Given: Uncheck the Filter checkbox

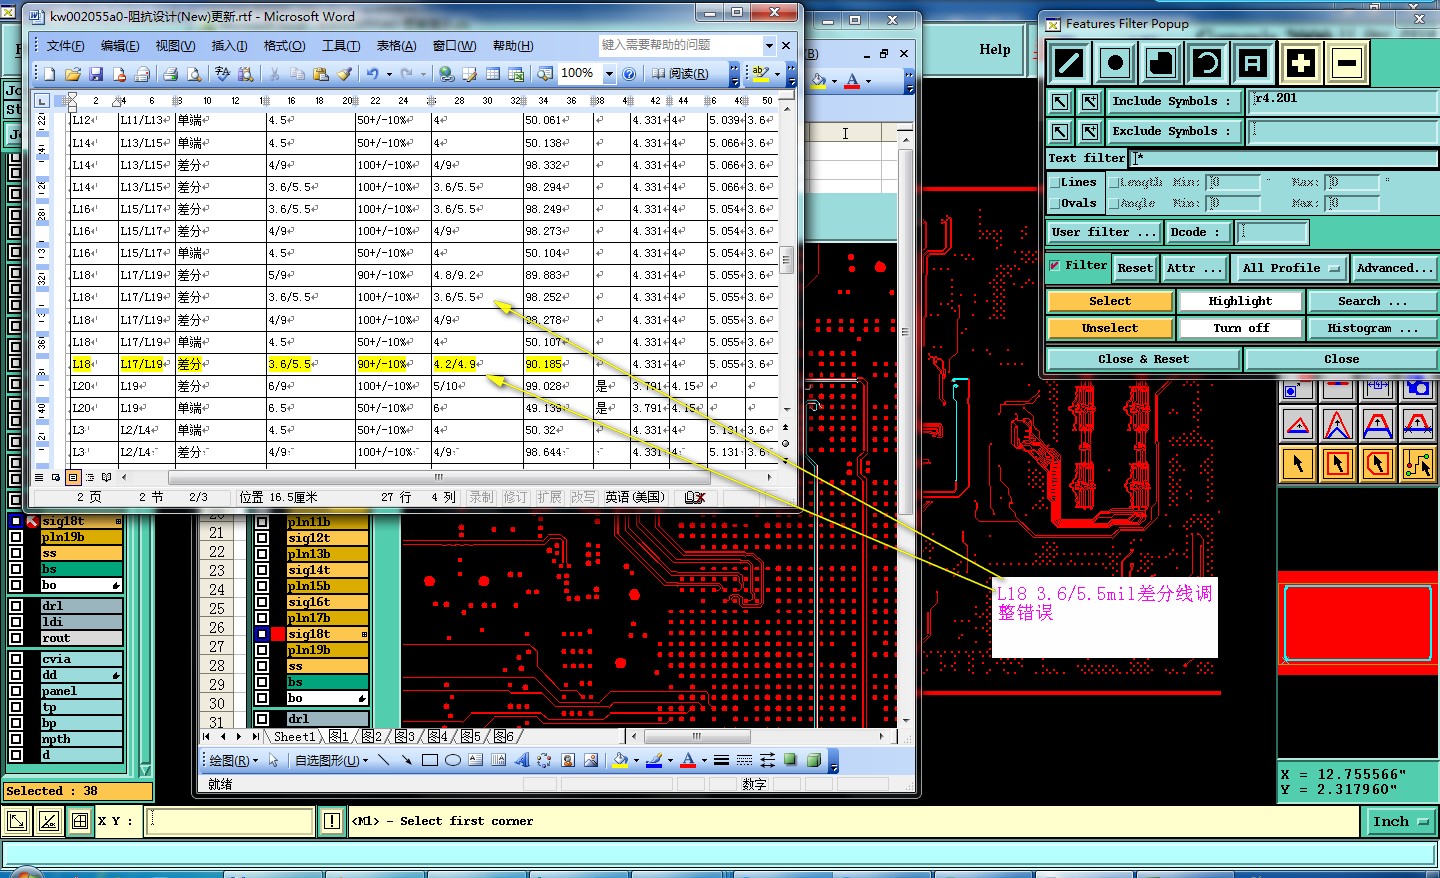Looking at the screenshot, I should click(x=1055, y=266).
